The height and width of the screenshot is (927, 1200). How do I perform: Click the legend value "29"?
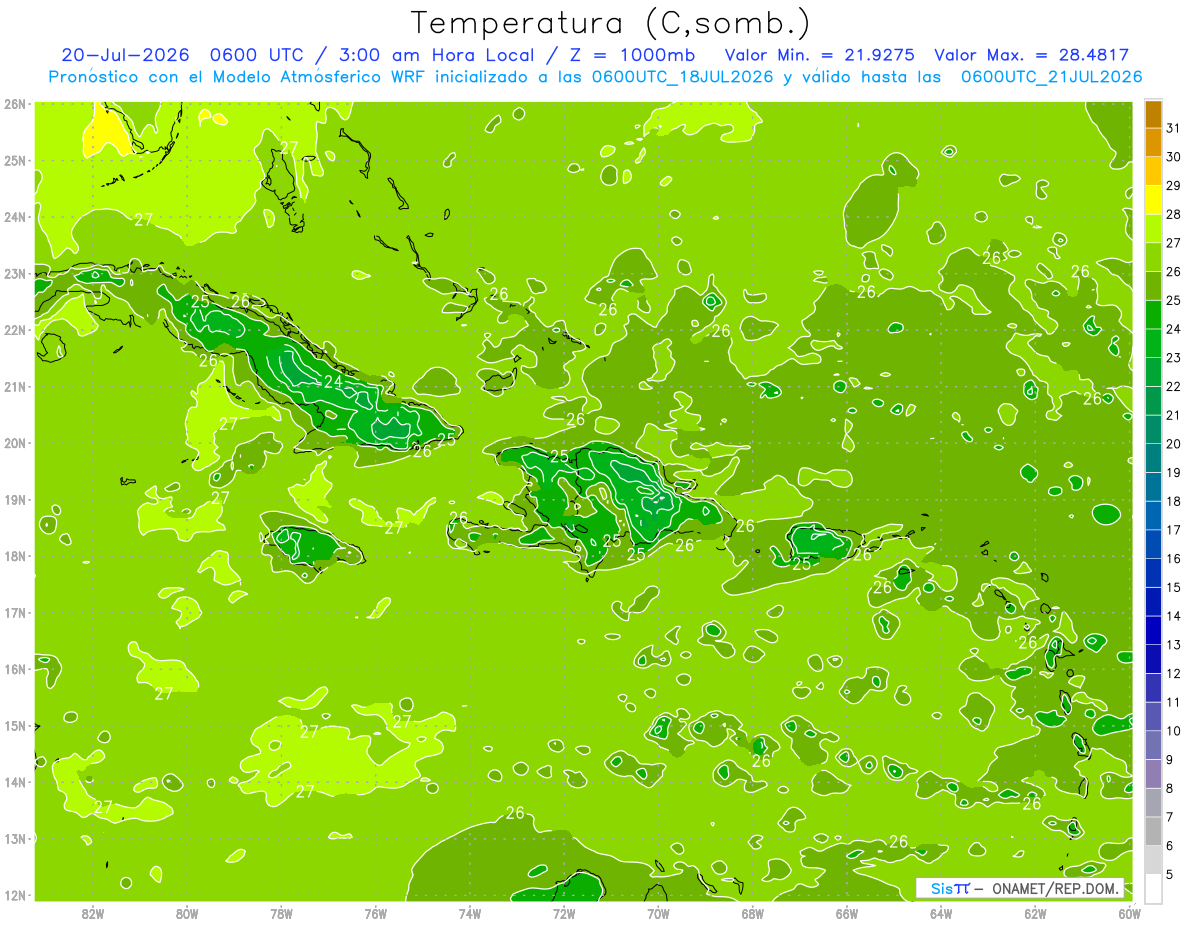pos(1174,186)
